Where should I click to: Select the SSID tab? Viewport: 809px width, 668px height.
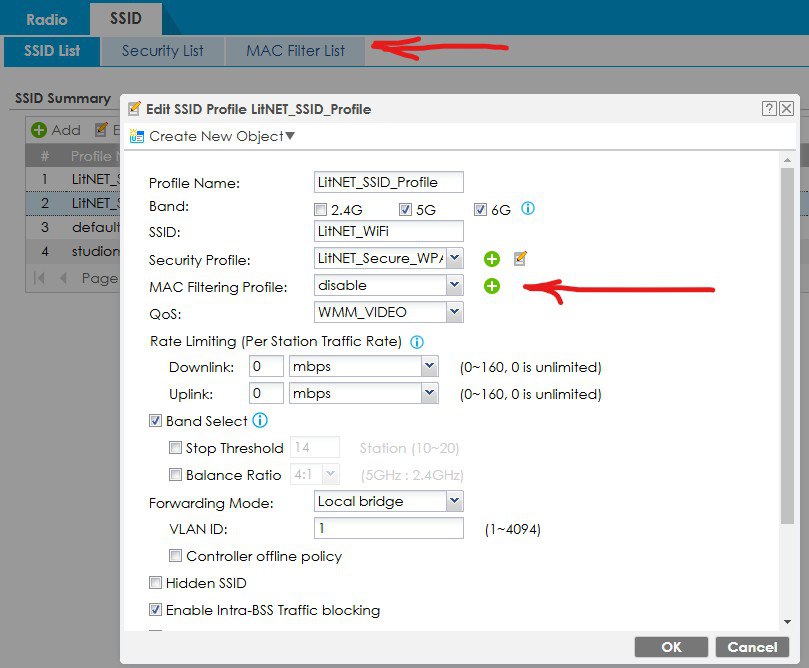pyautogui.click(x=125, y=19)
